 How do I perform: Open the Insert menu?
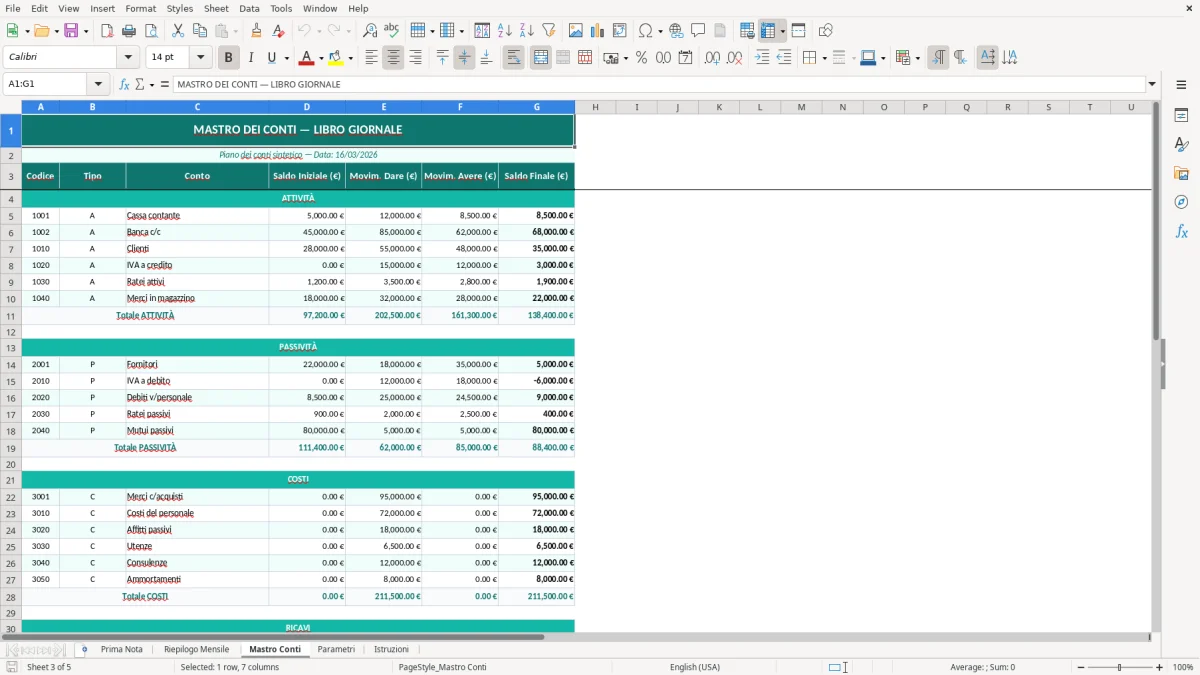click(x=102, y=8)
